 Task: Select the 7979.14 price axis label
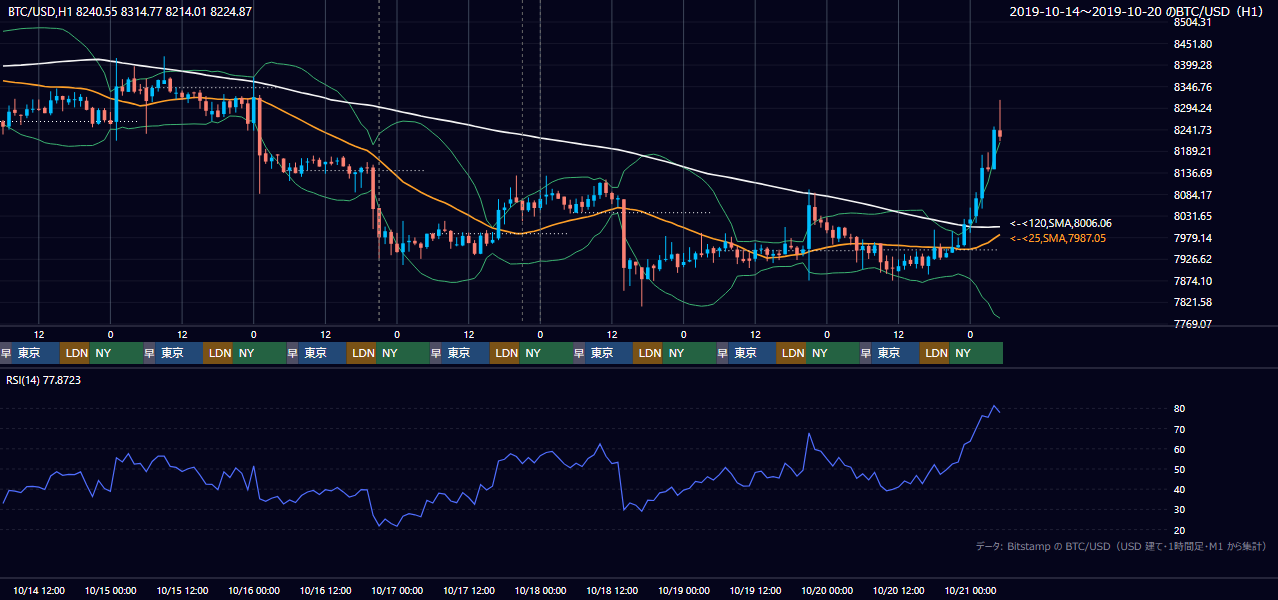pyautogui.click(x=1193, y=238)
